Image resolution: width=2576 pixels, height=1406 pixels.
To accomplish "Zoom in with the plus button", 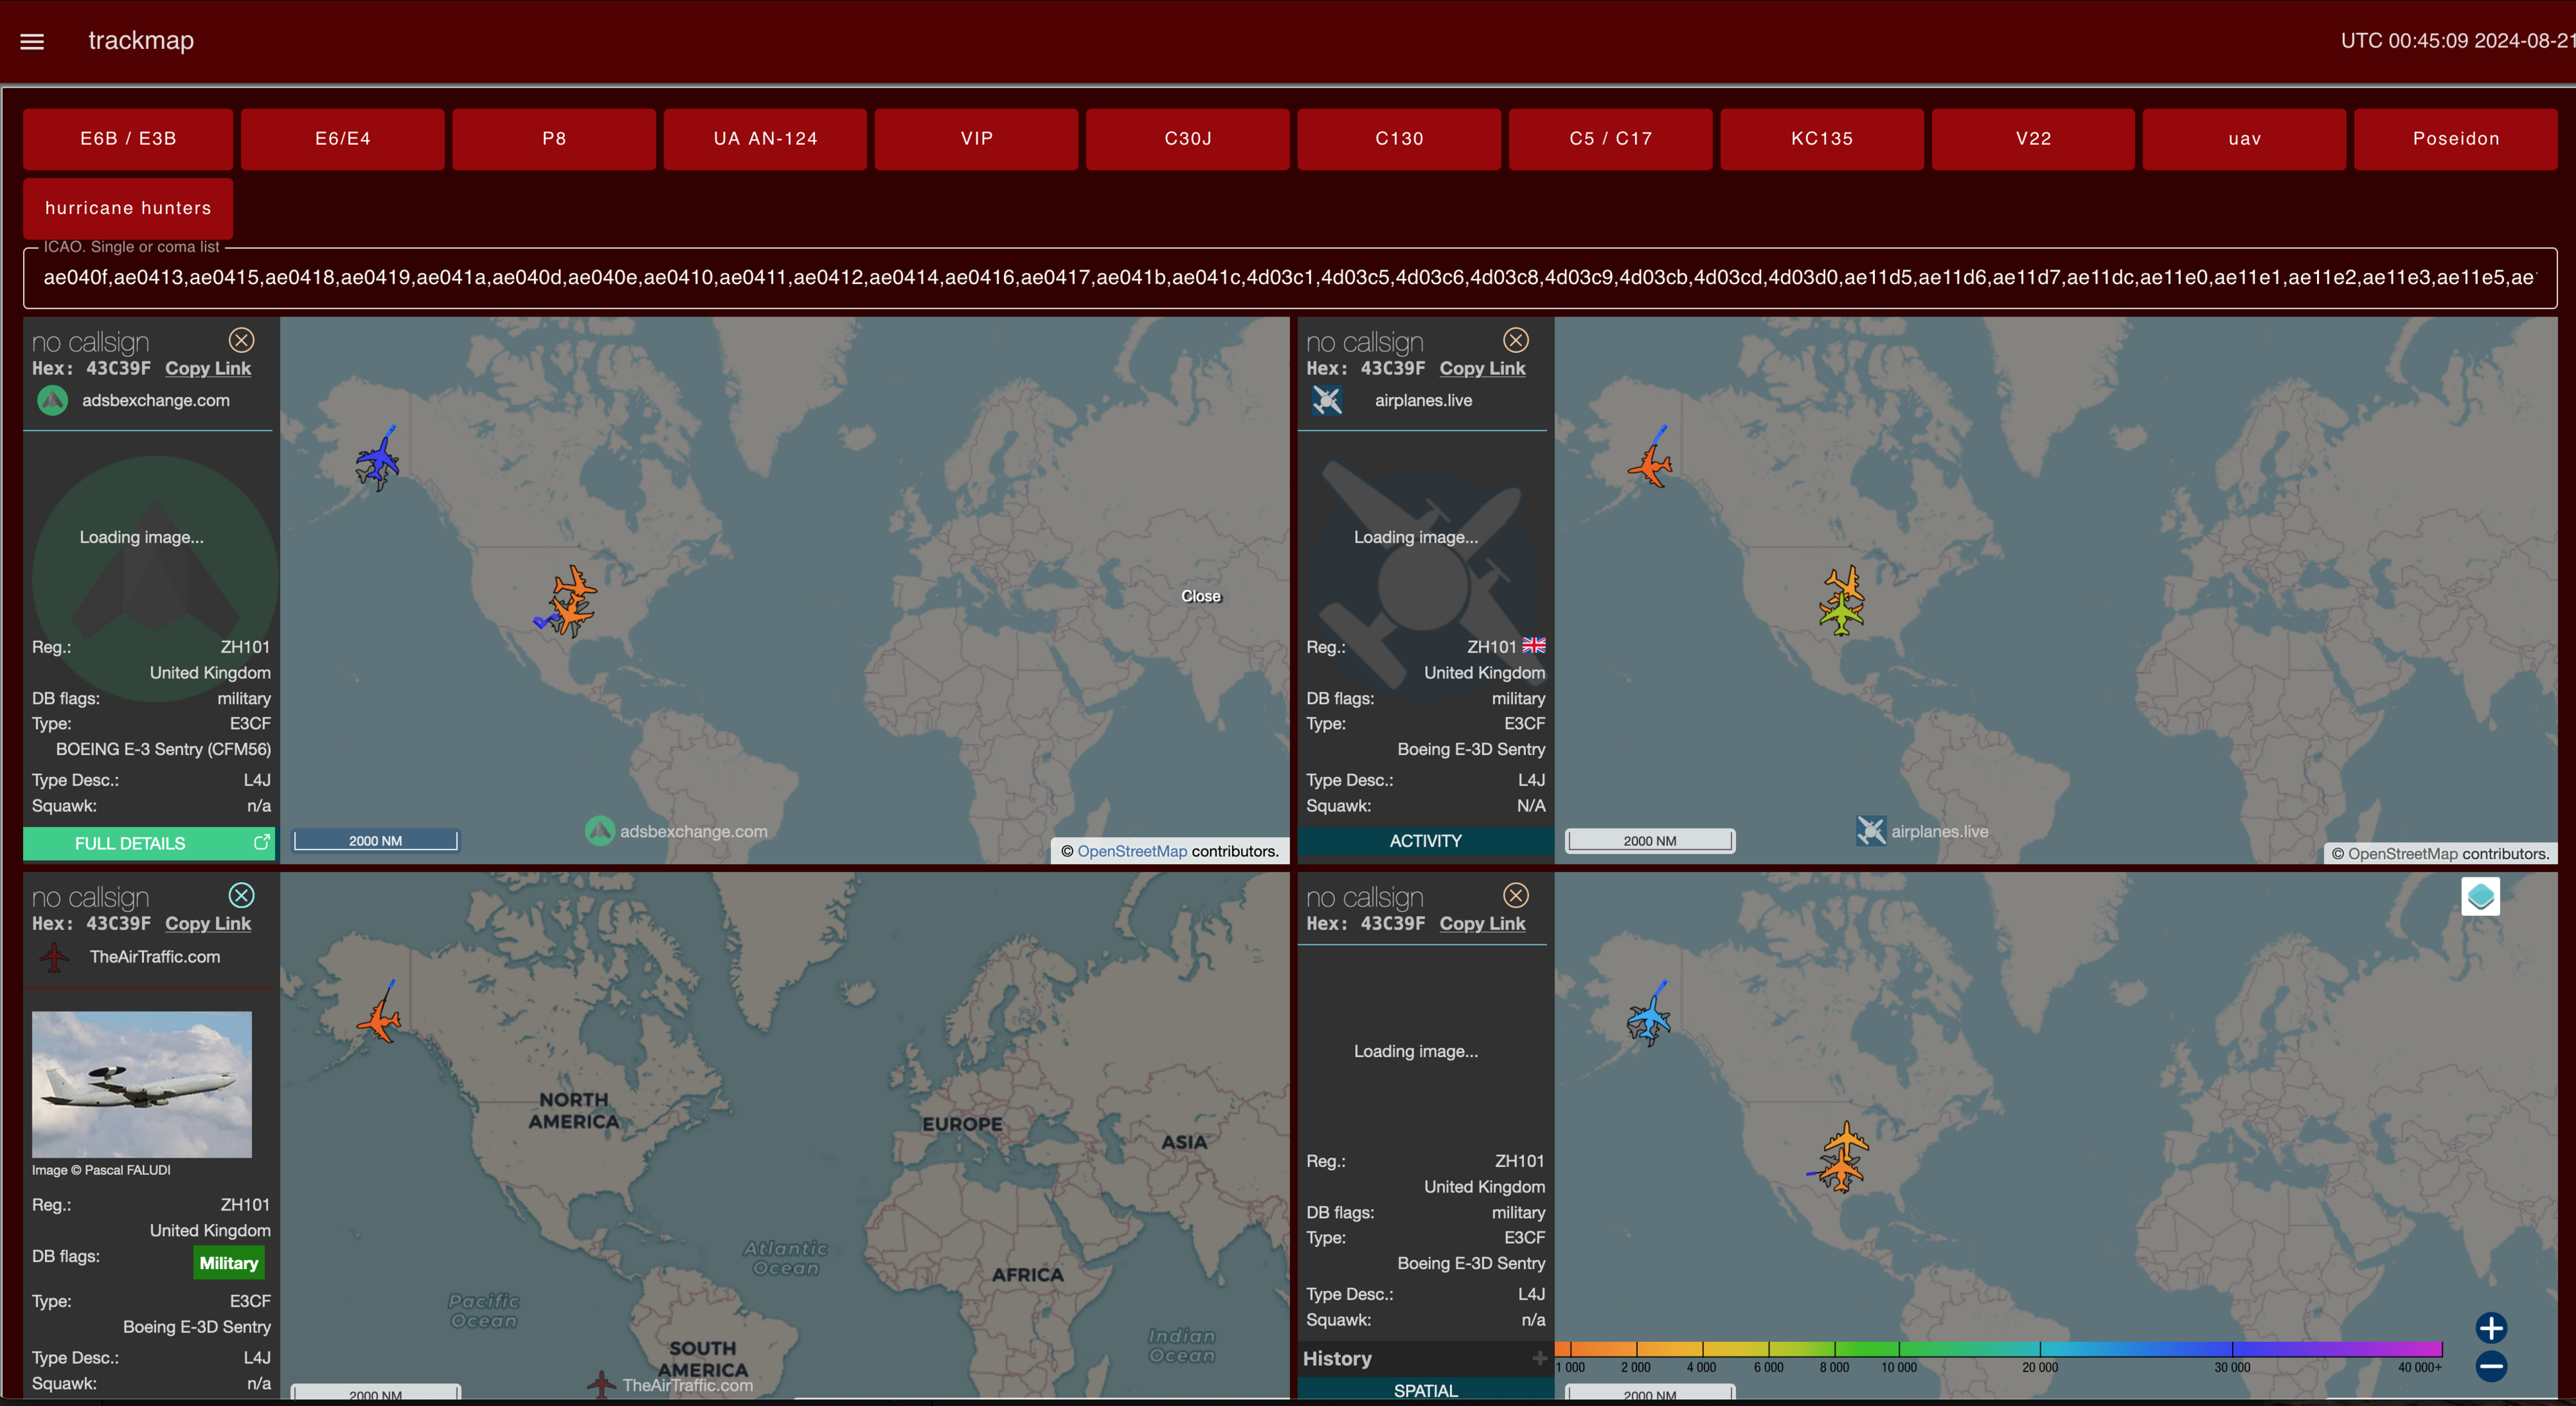I will click(x=2491, y=1328).
